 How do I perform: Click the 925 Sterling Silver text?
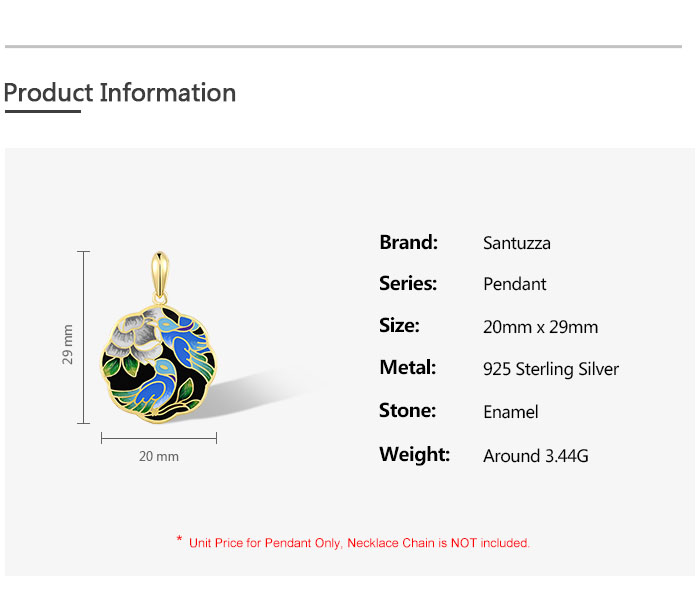pyautogui.click(x=551, y=369)
